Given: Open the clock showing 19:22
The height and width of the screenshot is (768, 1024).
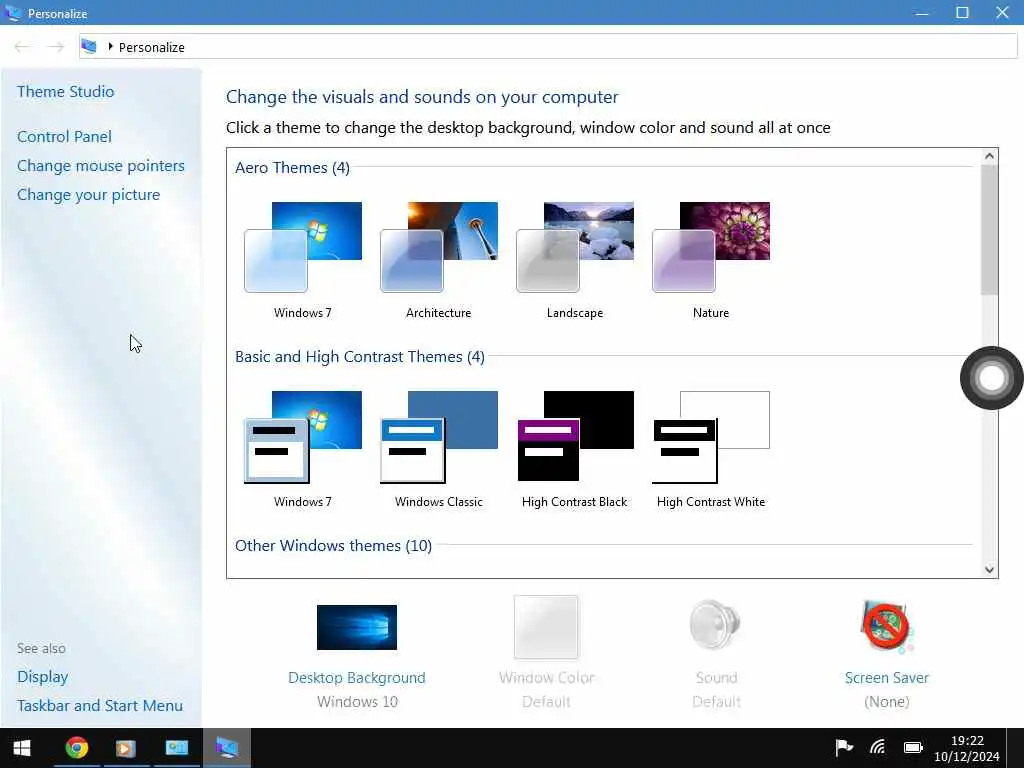Looking at the screenshot, I should pos(967,748).
